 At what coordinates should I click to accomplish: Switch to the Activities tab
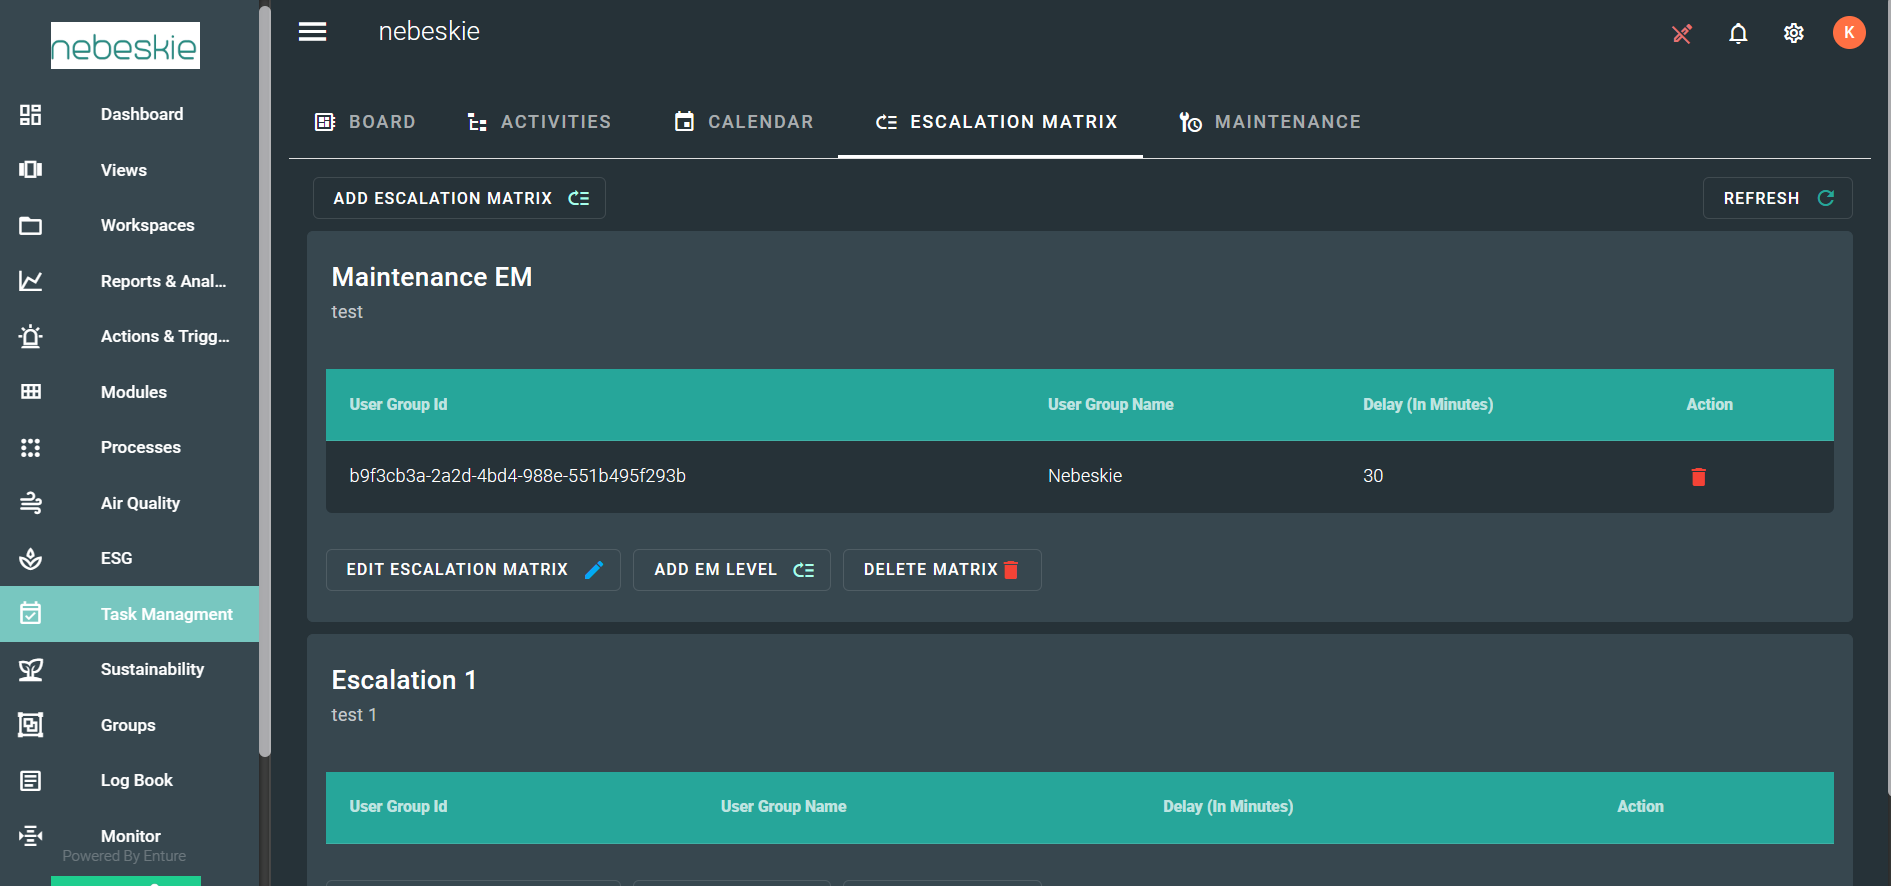coord(539,122)
